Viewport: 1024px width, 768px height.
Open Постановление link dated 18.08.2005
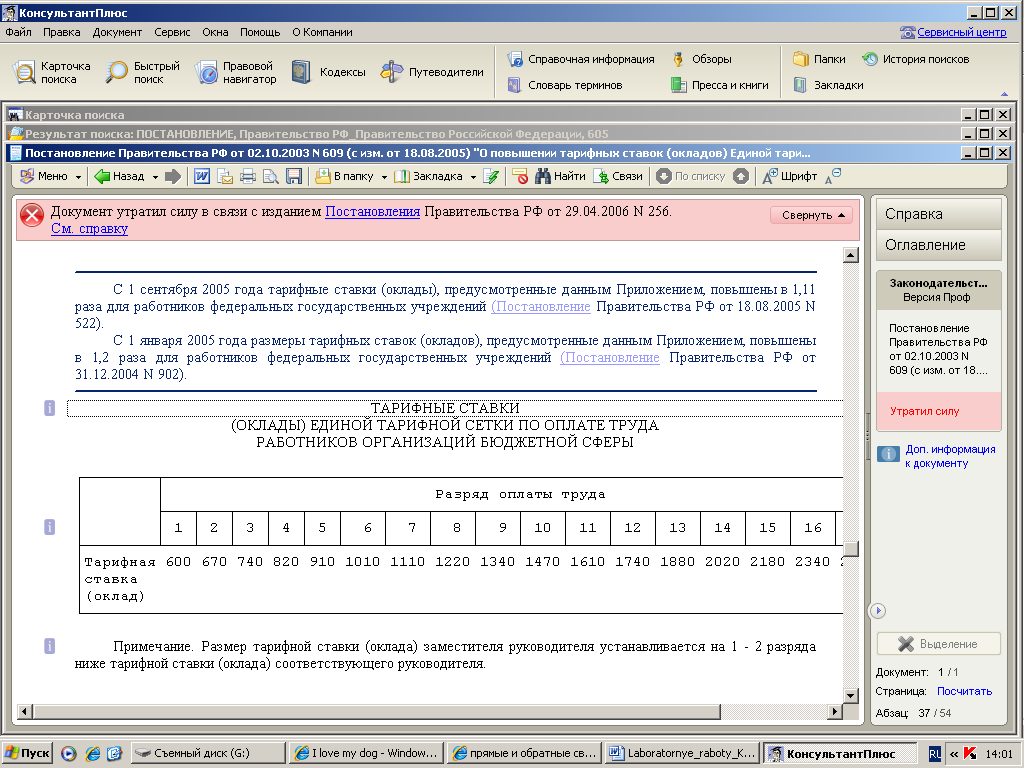541,306
